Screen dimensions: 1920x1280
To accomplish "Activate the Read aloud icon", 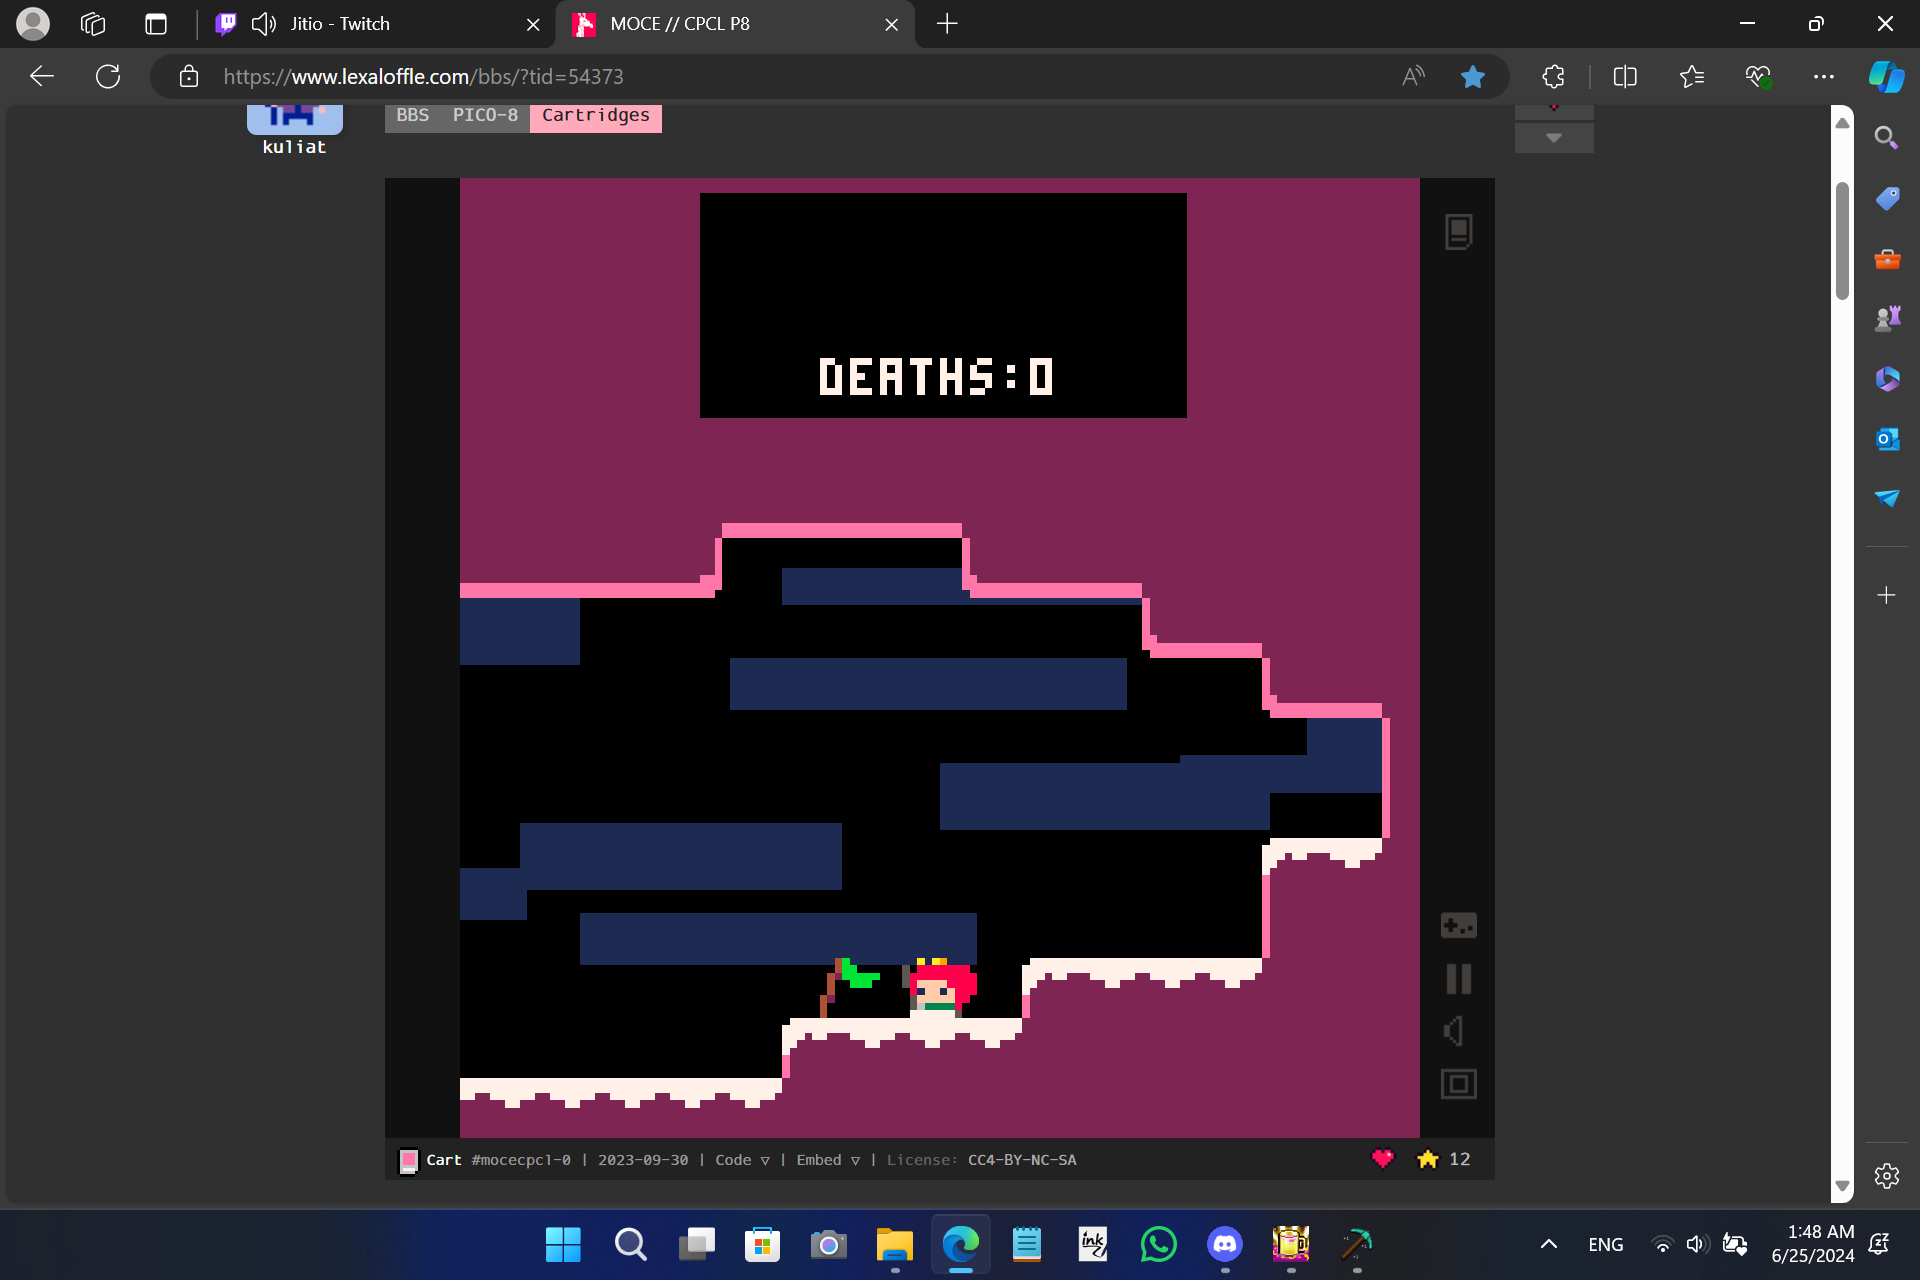I will tap(1413, 76).
